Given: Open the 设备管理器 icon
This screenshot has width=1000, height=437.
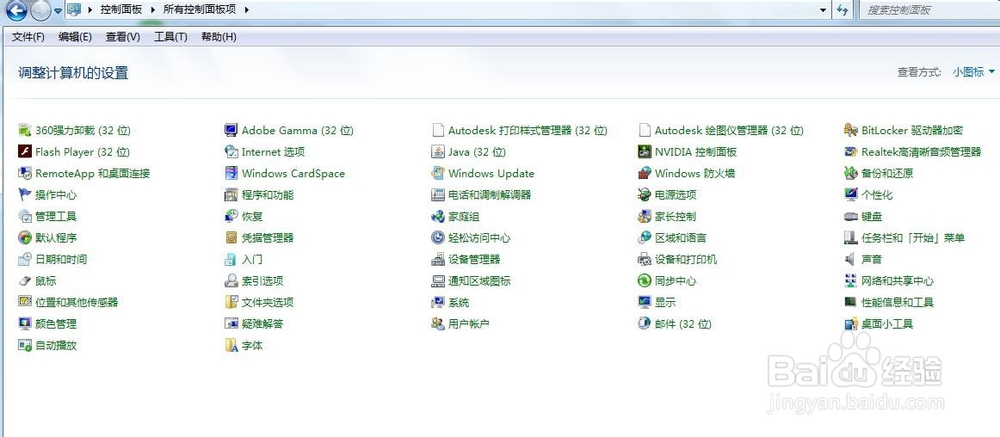Looking at the screenshot, I should tap(438, 259).
